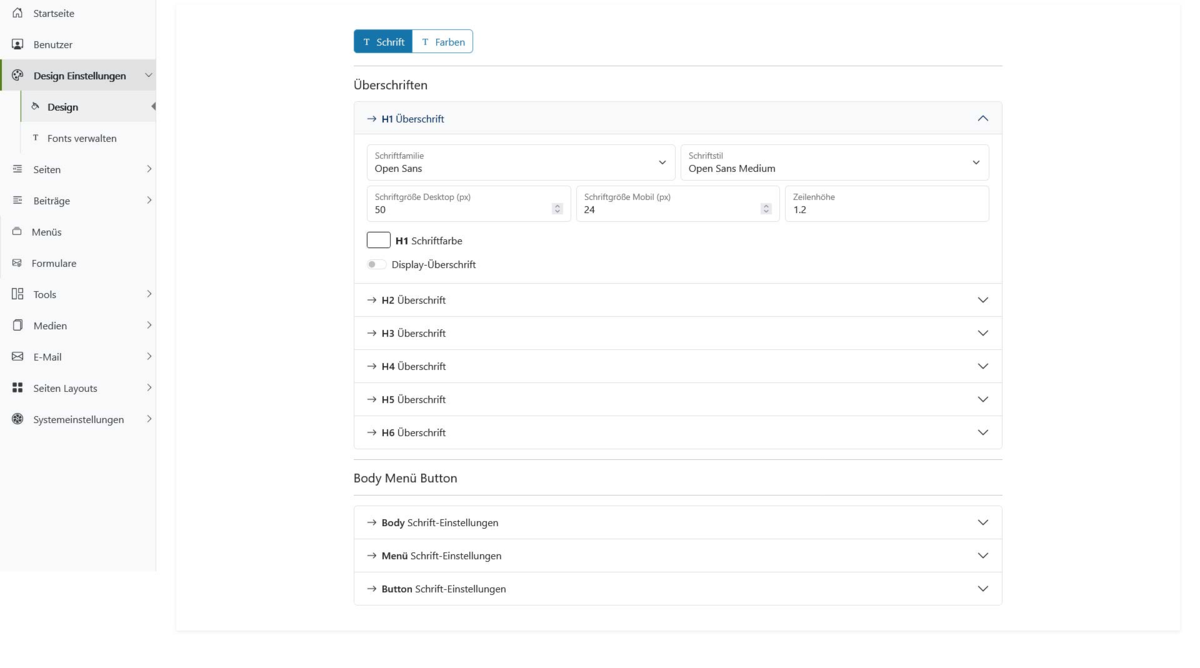This screenshot has width=1200, height=668.
Task: Select the Schrift tab
Action: coord(383,42)
